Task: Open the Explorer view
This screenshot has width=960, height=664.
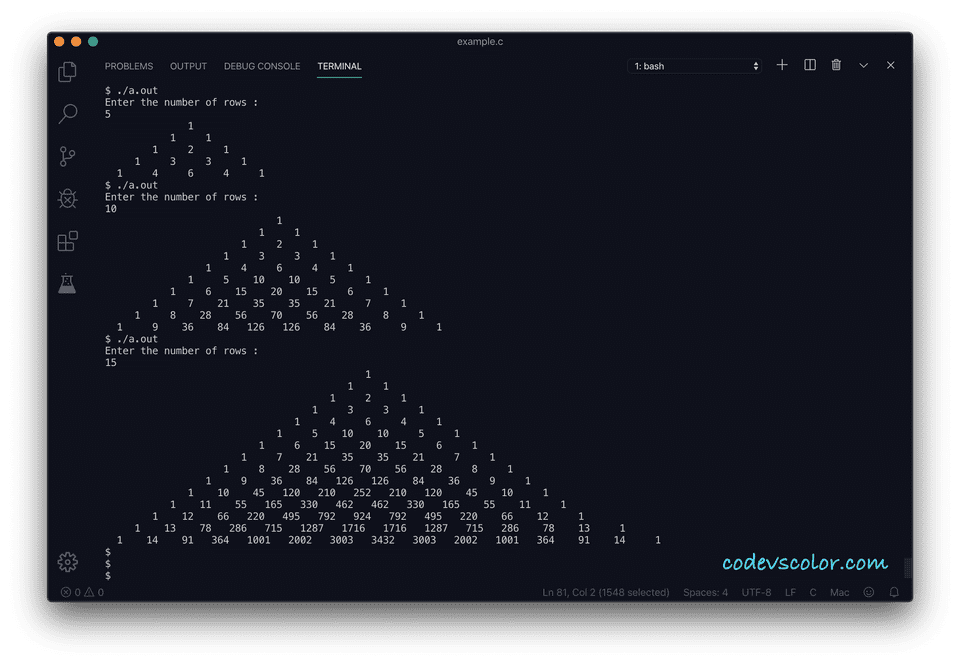Action: click(x=67, y=71)
